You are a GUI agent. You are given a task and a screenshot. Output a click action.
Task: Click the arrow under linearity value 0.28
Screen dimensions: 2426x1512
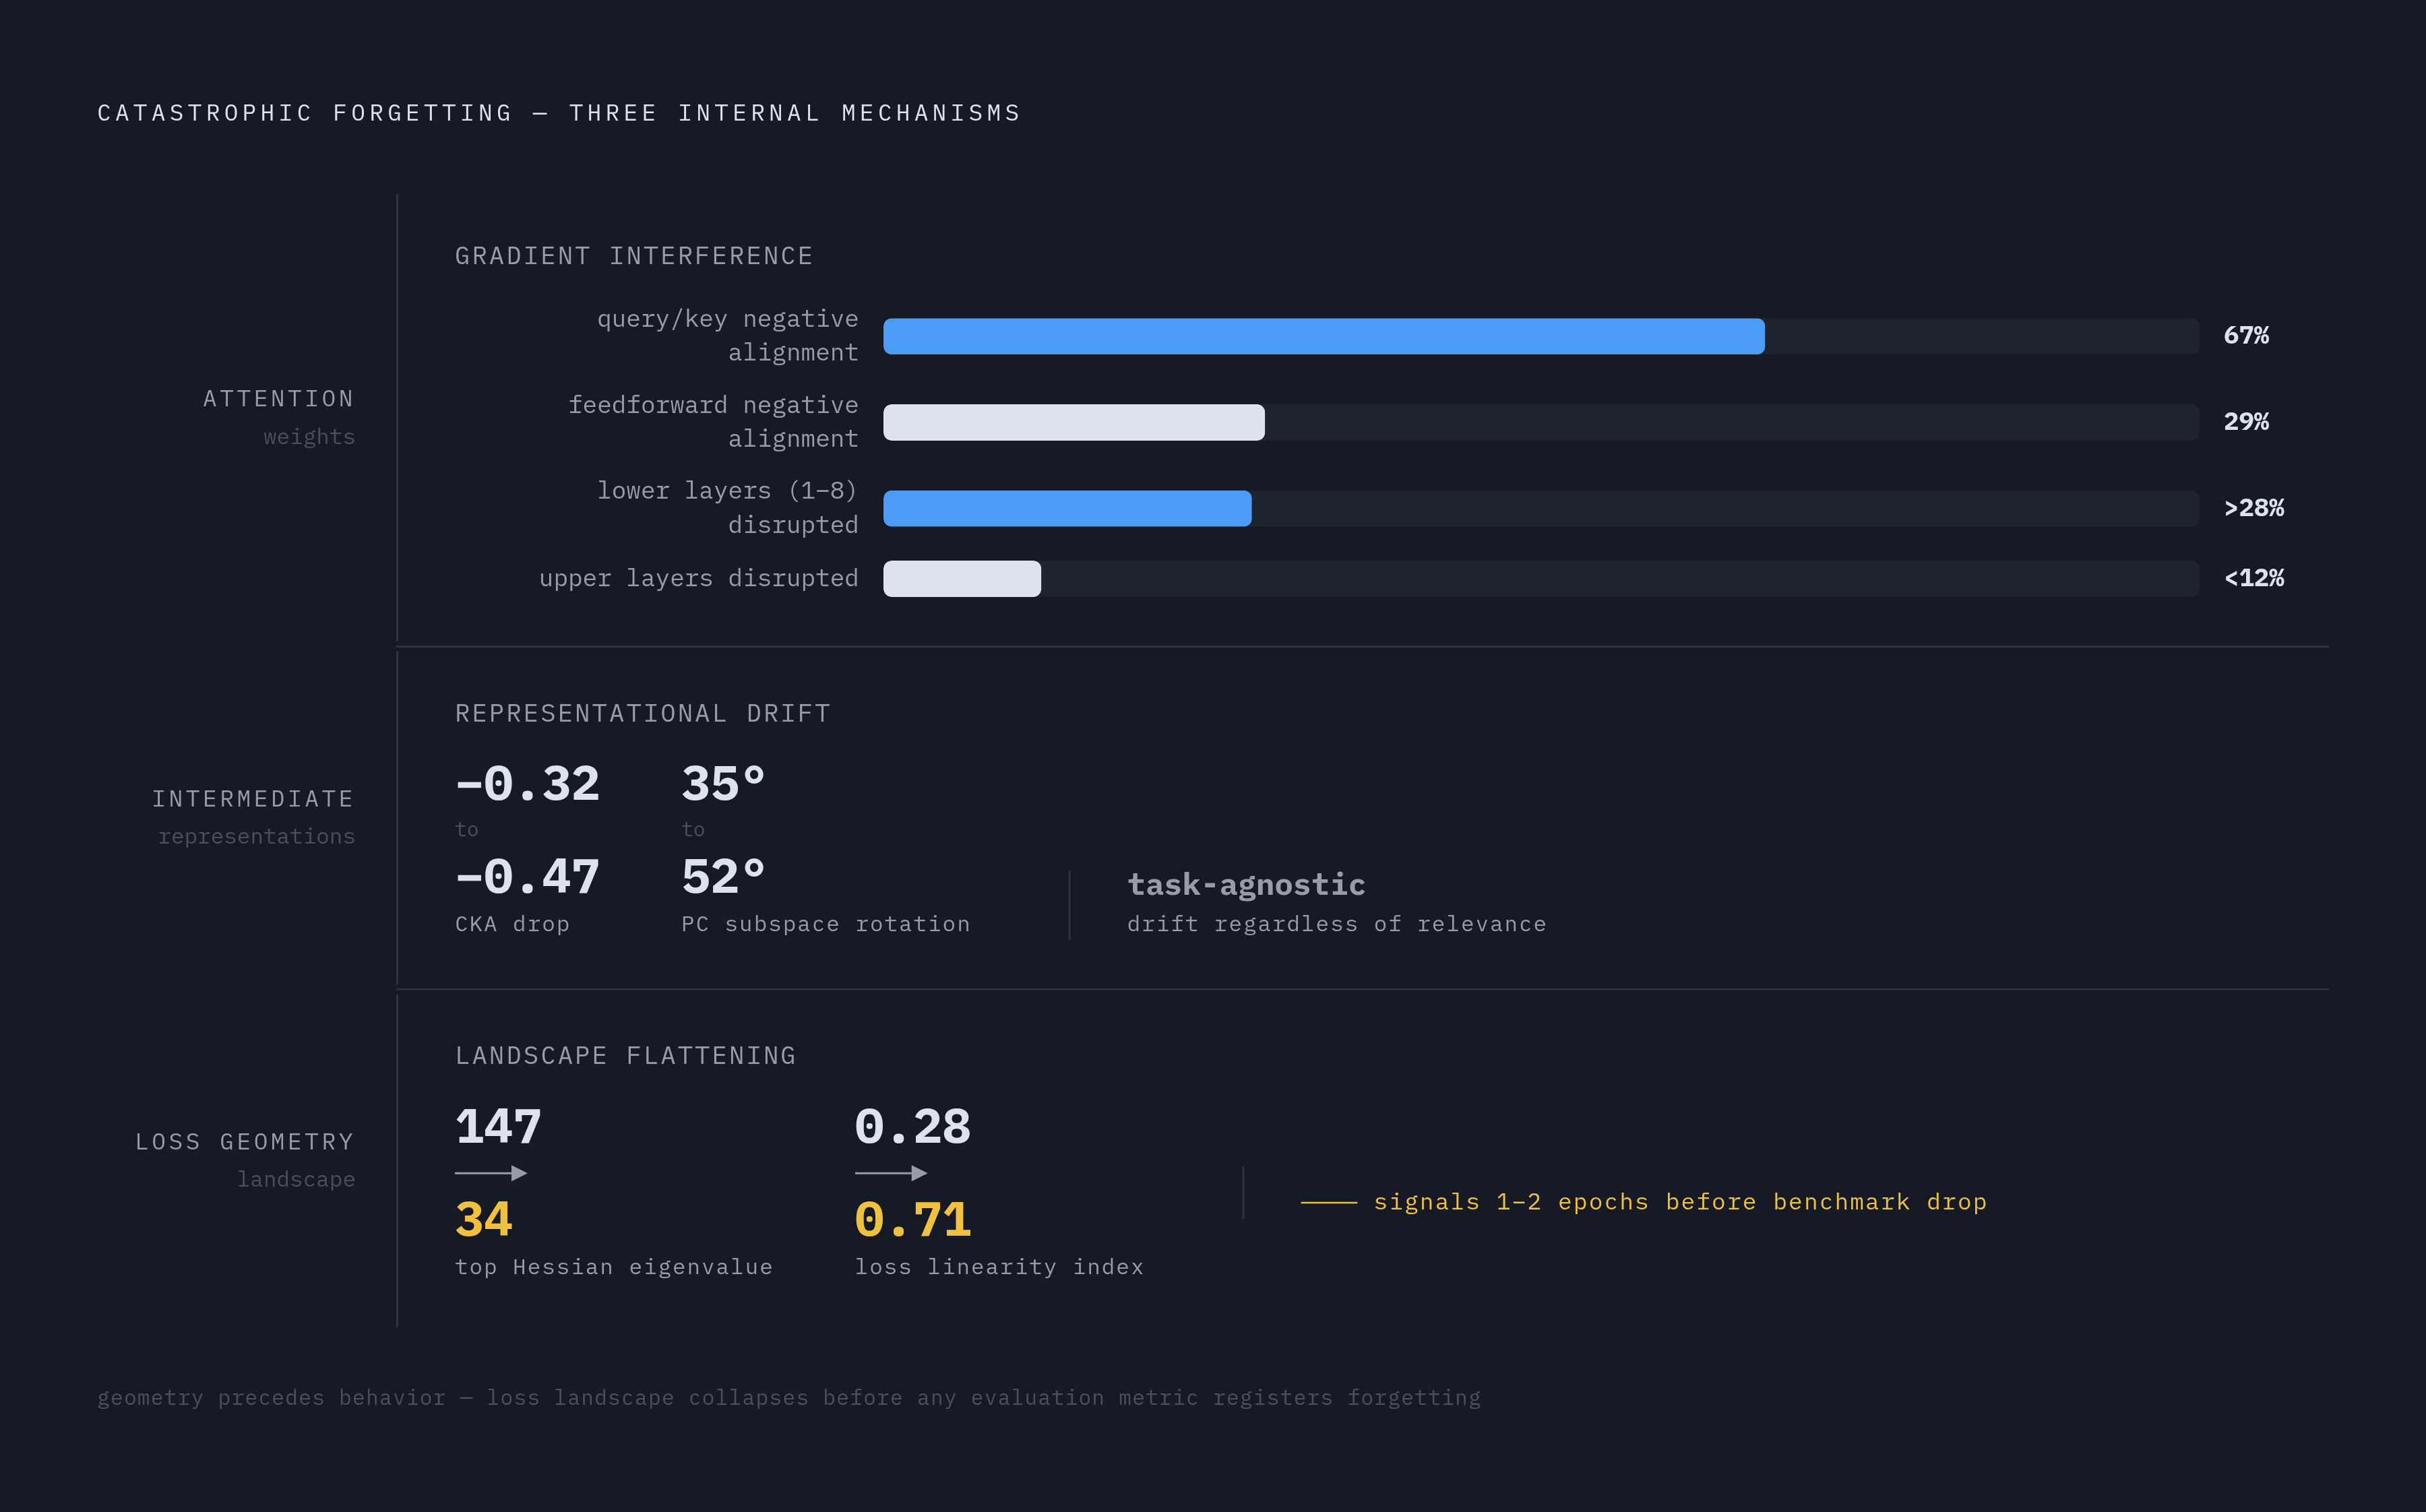point(891,1173)
